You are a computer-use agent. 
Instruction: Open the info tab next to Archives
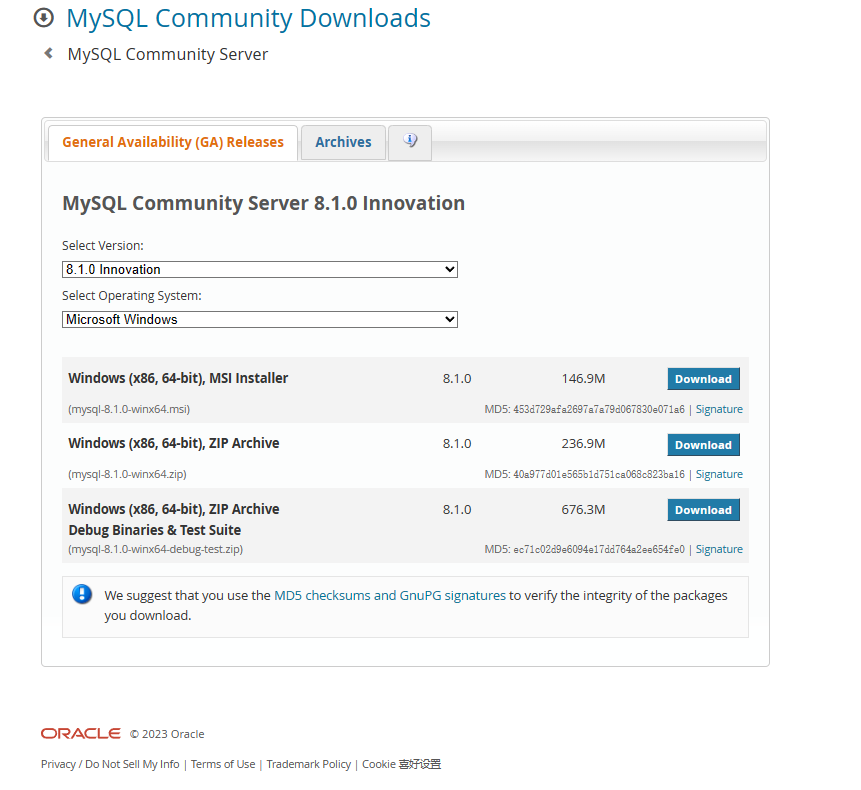pyautogui.click(x=409, y=142)
